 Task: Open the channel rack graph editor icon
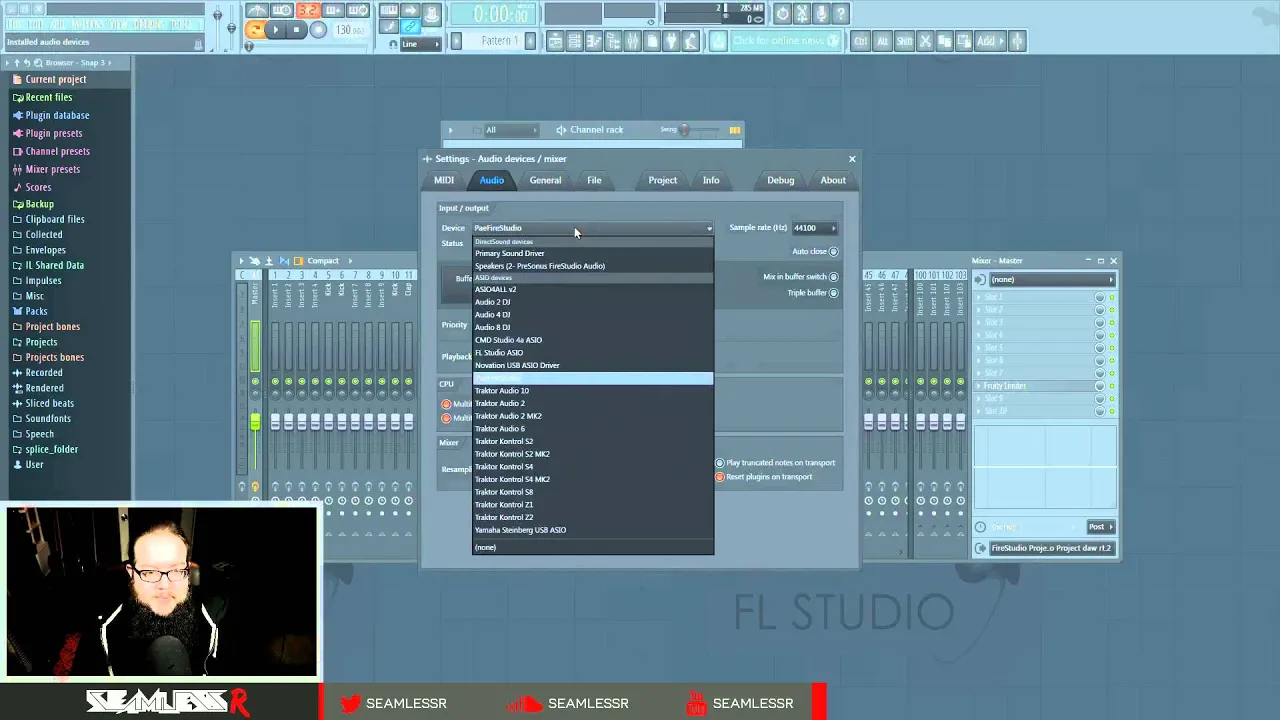coord(735,129)
